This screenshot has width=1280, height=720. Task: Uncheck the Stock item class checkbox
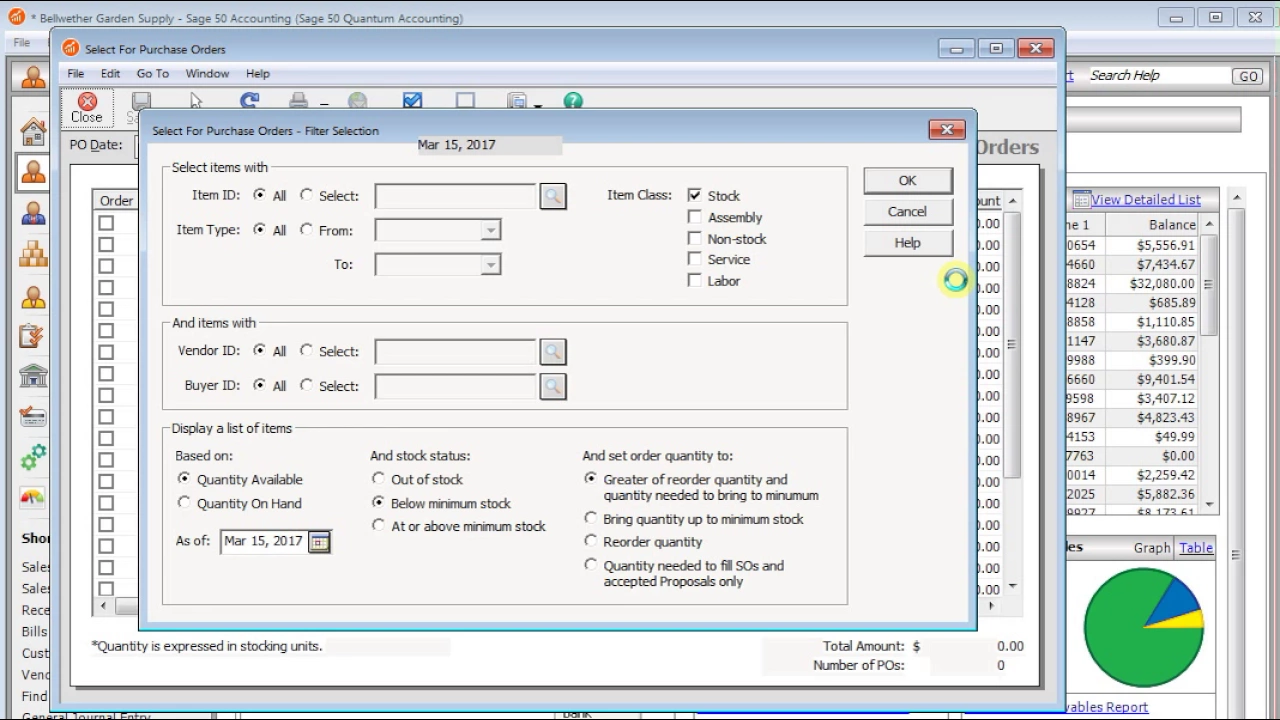(694, 195)
